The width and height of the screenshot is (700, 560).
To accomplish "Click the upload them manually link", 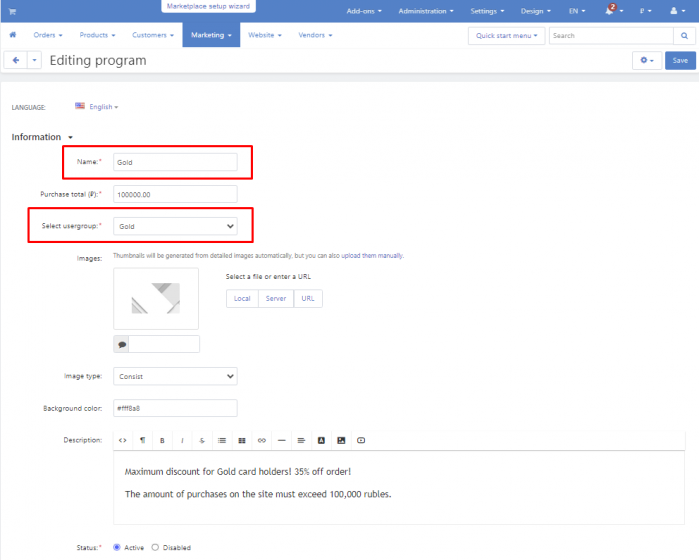I will pos(372,255).
